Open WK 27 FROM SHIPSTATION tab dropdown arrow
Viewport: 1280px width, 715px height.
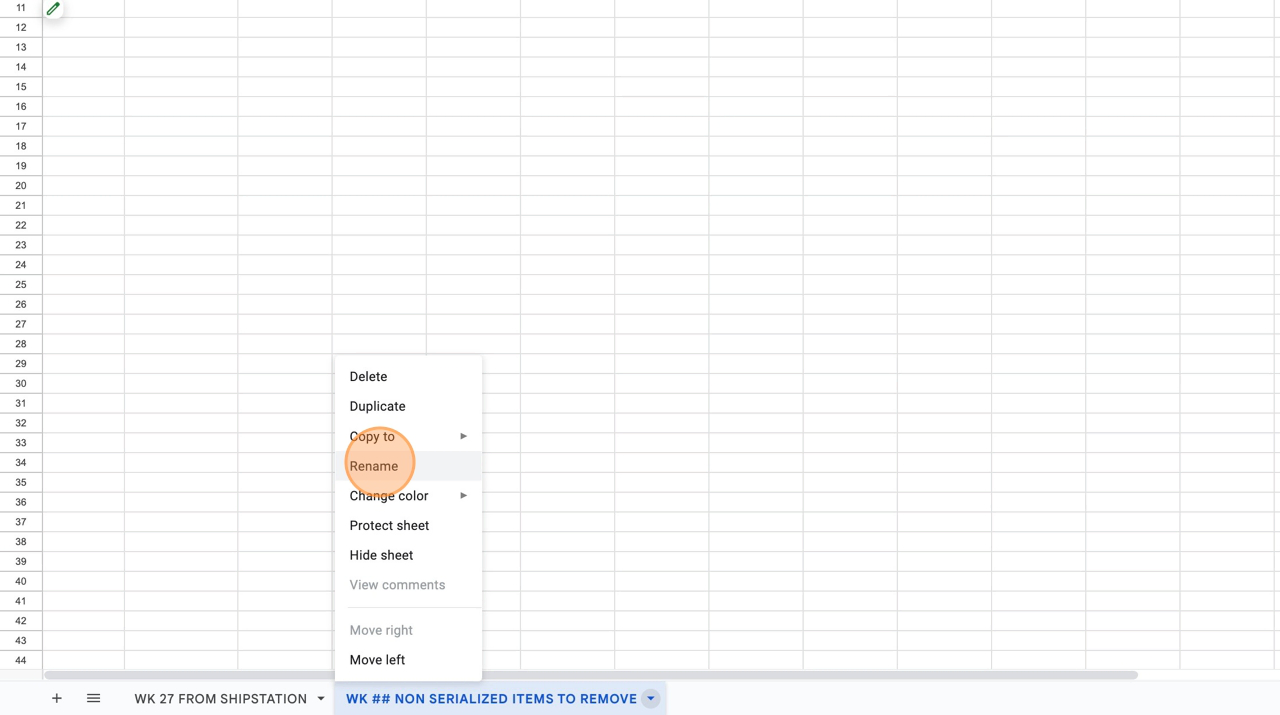(321, 698)
